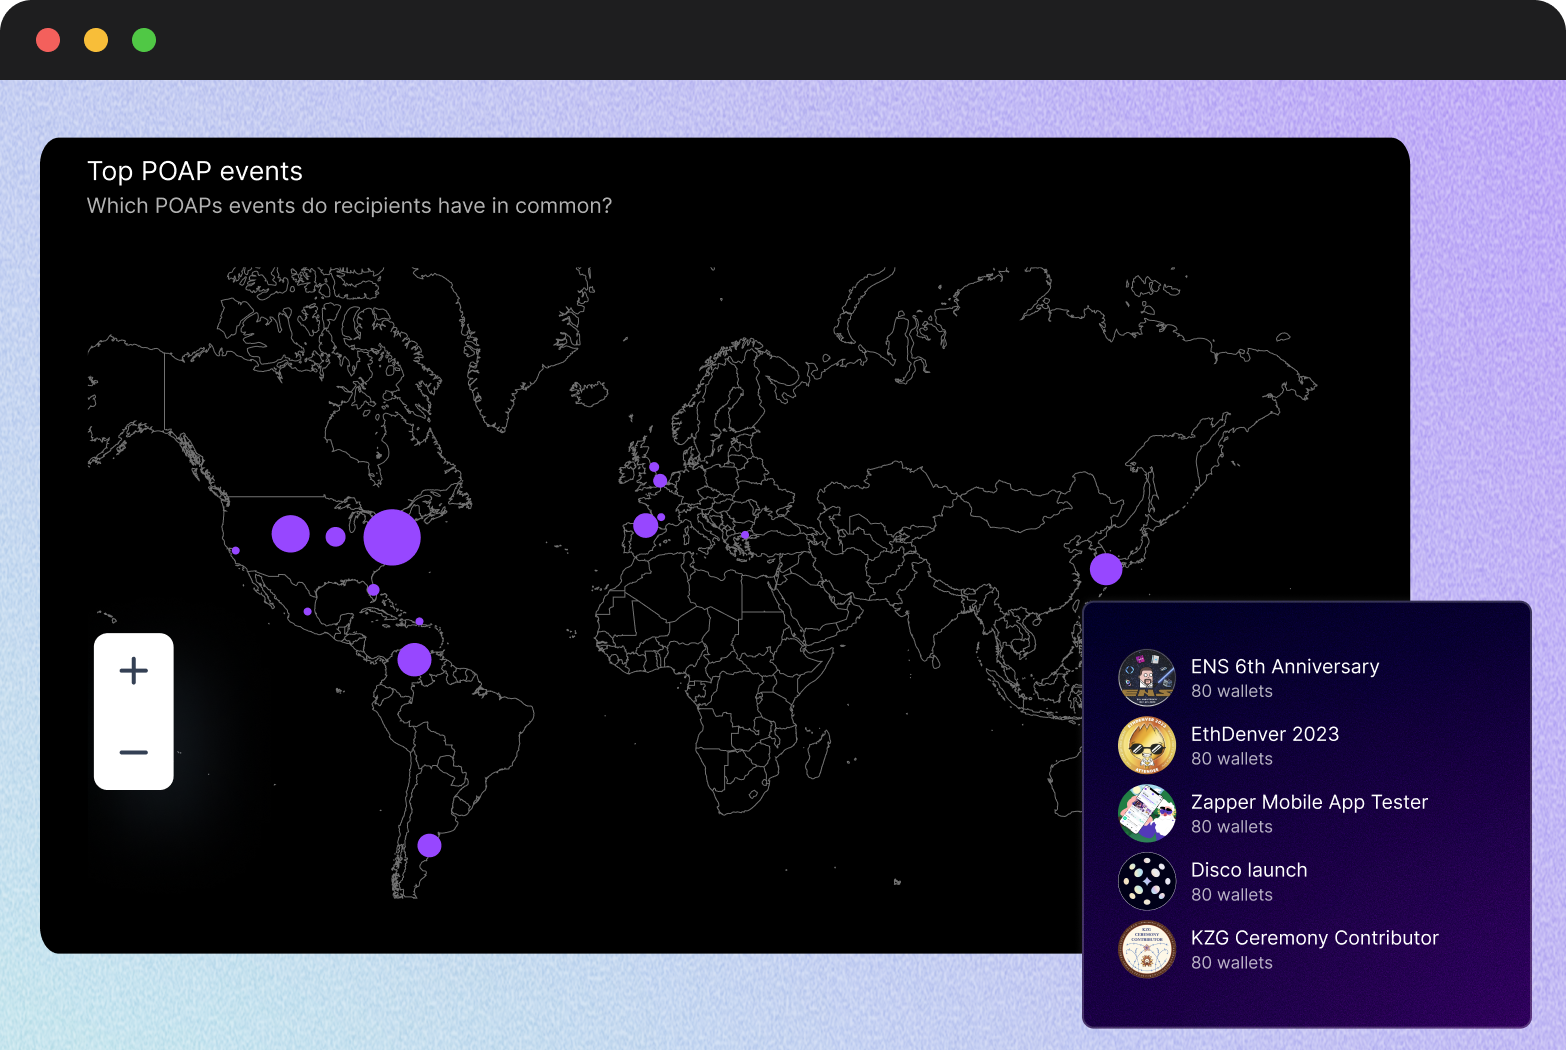Click the ENS 6th Anniversary badge icon

(x=1147, y=677)
